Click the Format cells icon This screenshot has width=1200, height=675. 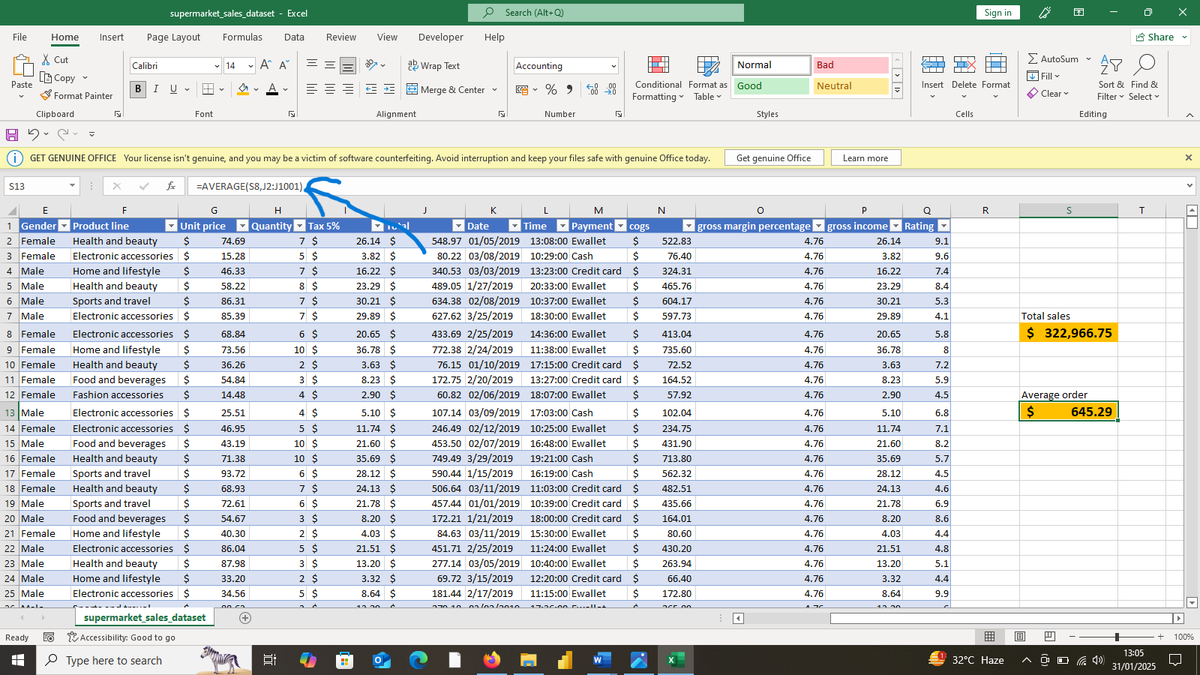click(x=996, y=65)
